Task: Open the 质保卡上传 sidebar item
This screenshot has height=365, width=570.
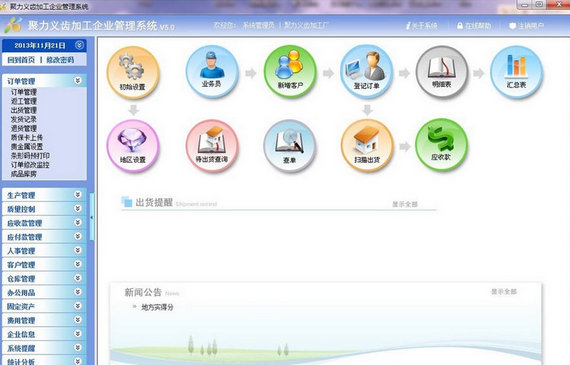Action: [x=27, y=137]
